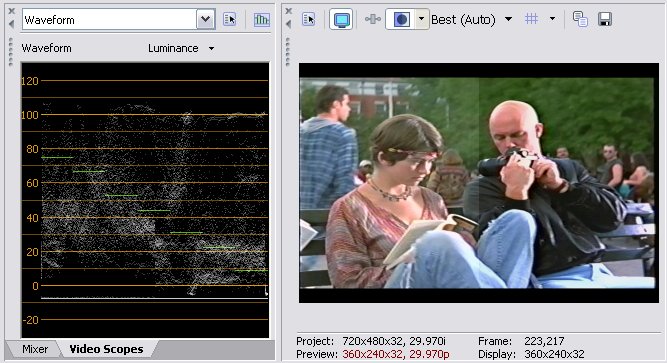Click the video preview image
The height and width of the screenshot is (363, 667).
click(479, 183)
